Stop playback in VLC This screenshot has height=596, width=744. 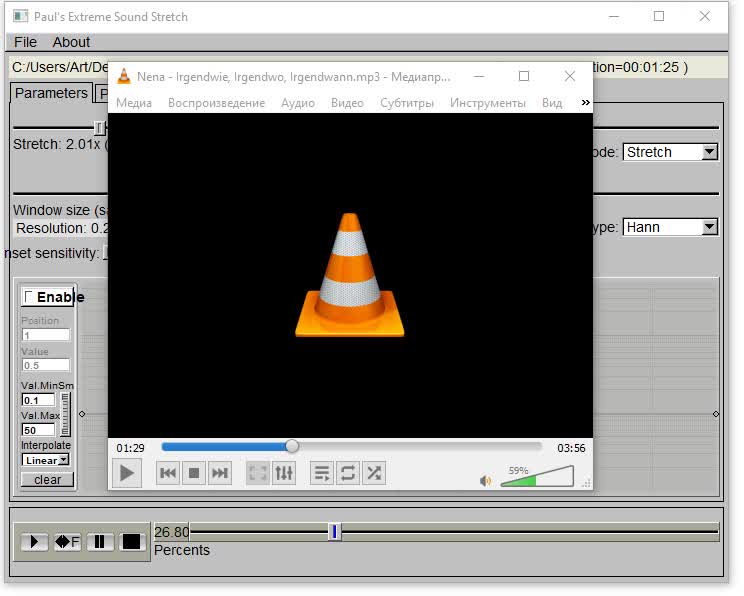[x=194, y=473]
